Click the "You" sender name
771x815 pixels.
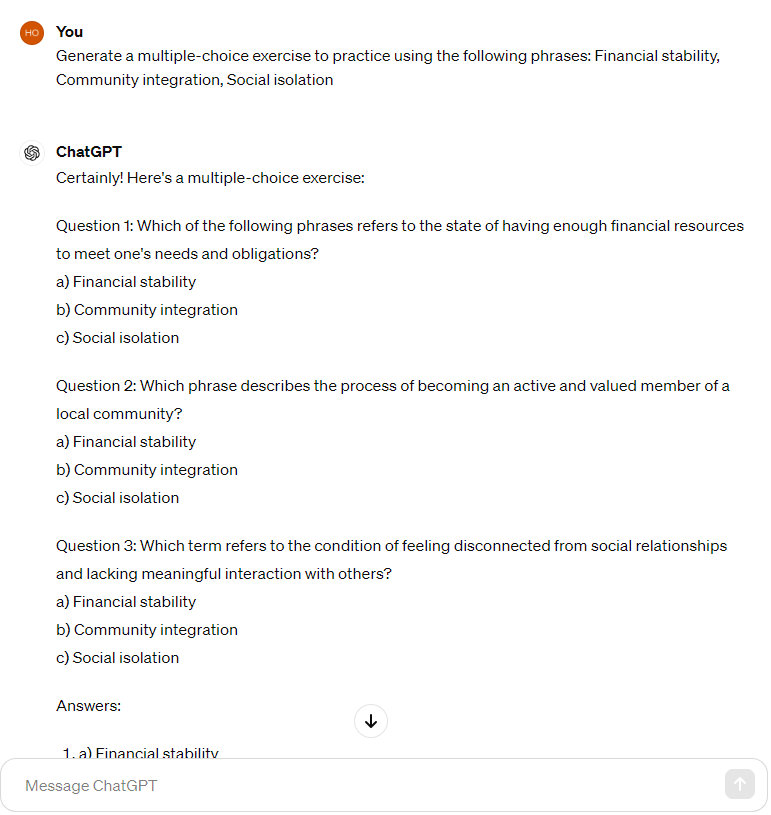[70, 32]
